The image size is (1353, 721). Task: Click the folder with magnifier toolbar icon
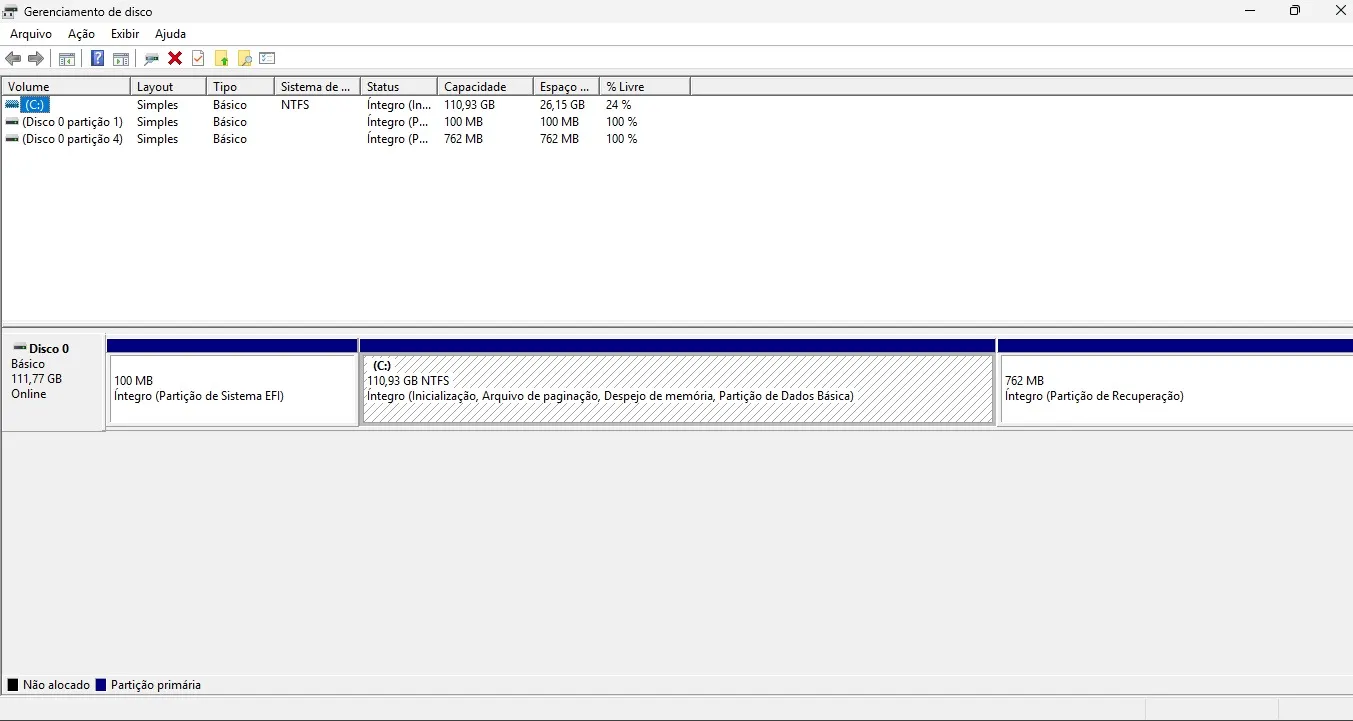[244, 58]
